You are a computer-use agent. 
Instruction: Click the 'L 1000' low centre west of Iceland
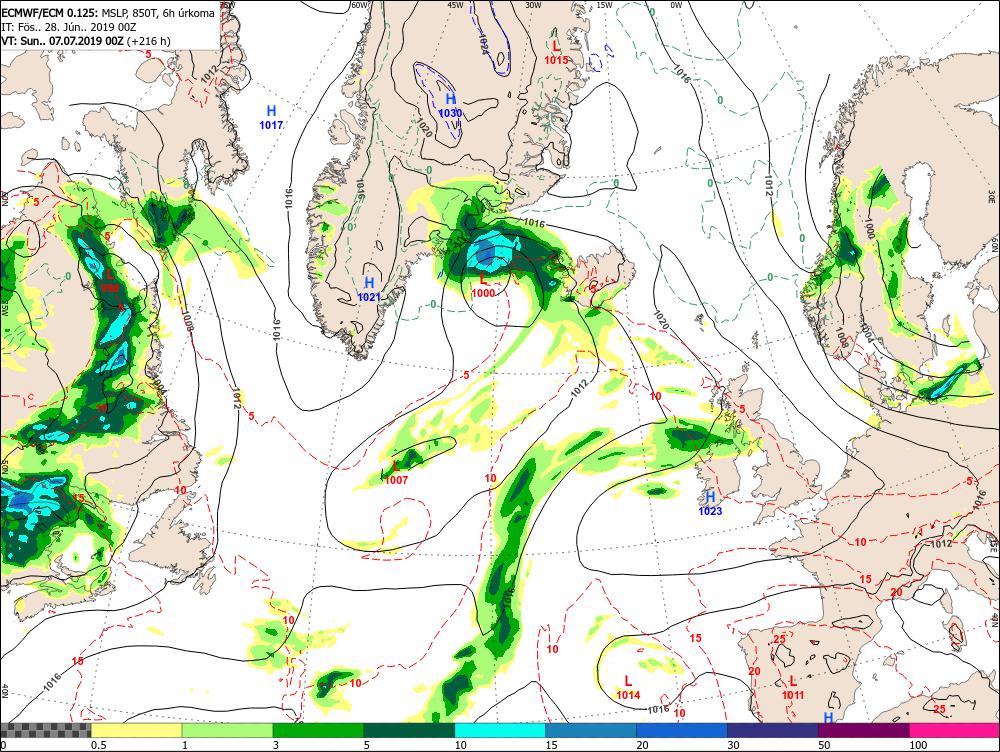pyautogui.click(x=483, y=285)
